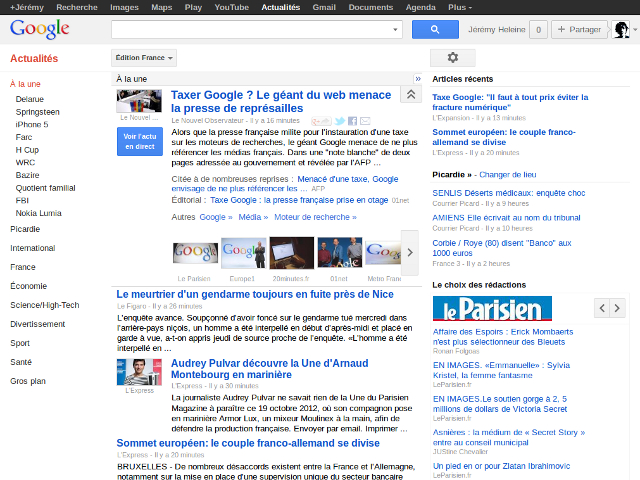
Task: Click the le Parisien logo banner
Action: coord(492,309)
